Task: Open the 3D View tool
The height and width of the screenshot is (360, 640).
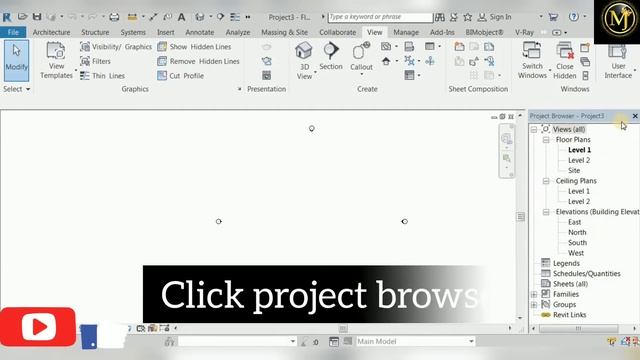Action: tap(304, 60)
